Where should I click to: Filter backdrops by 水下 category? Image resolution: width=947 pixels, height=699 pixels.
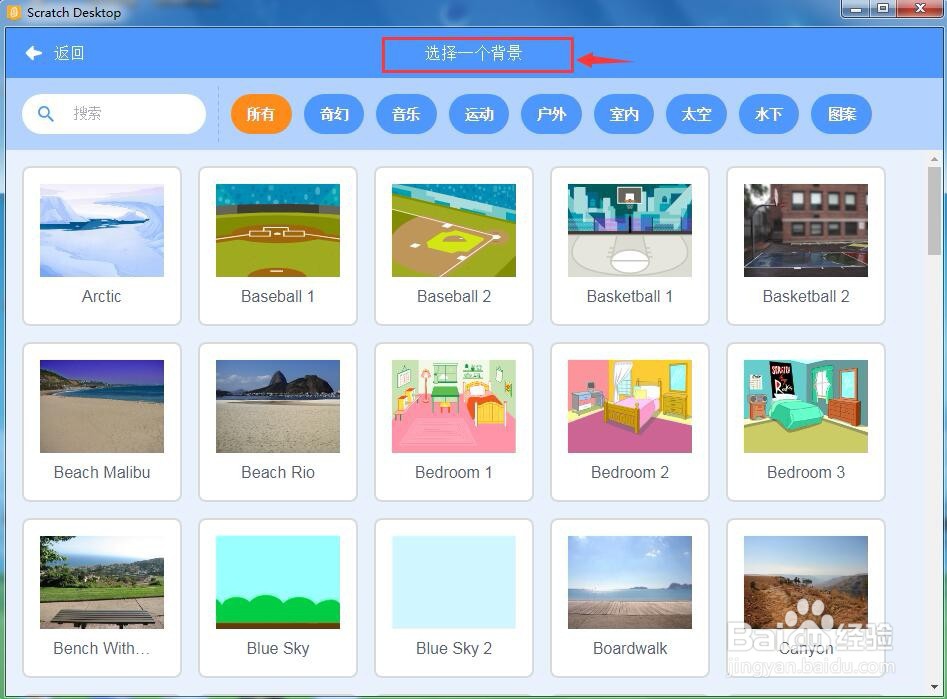pos(769,114)
